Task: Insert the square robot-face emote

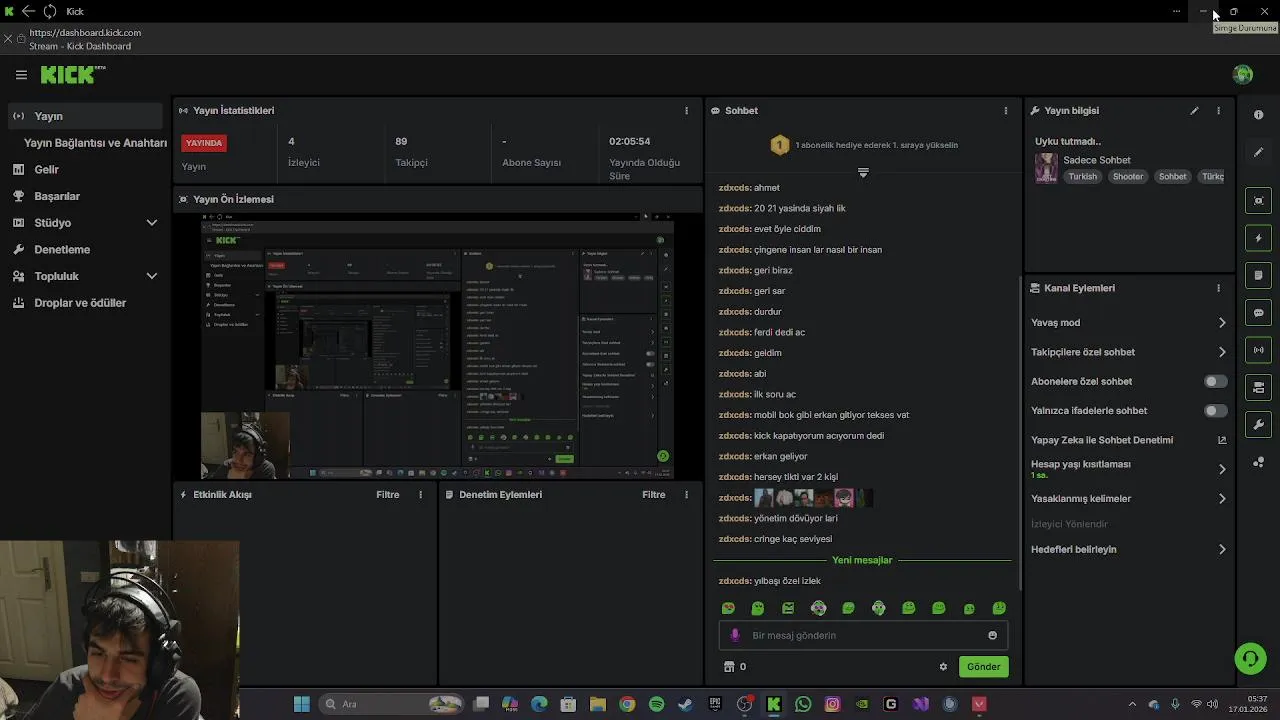Action: (788, 608)
